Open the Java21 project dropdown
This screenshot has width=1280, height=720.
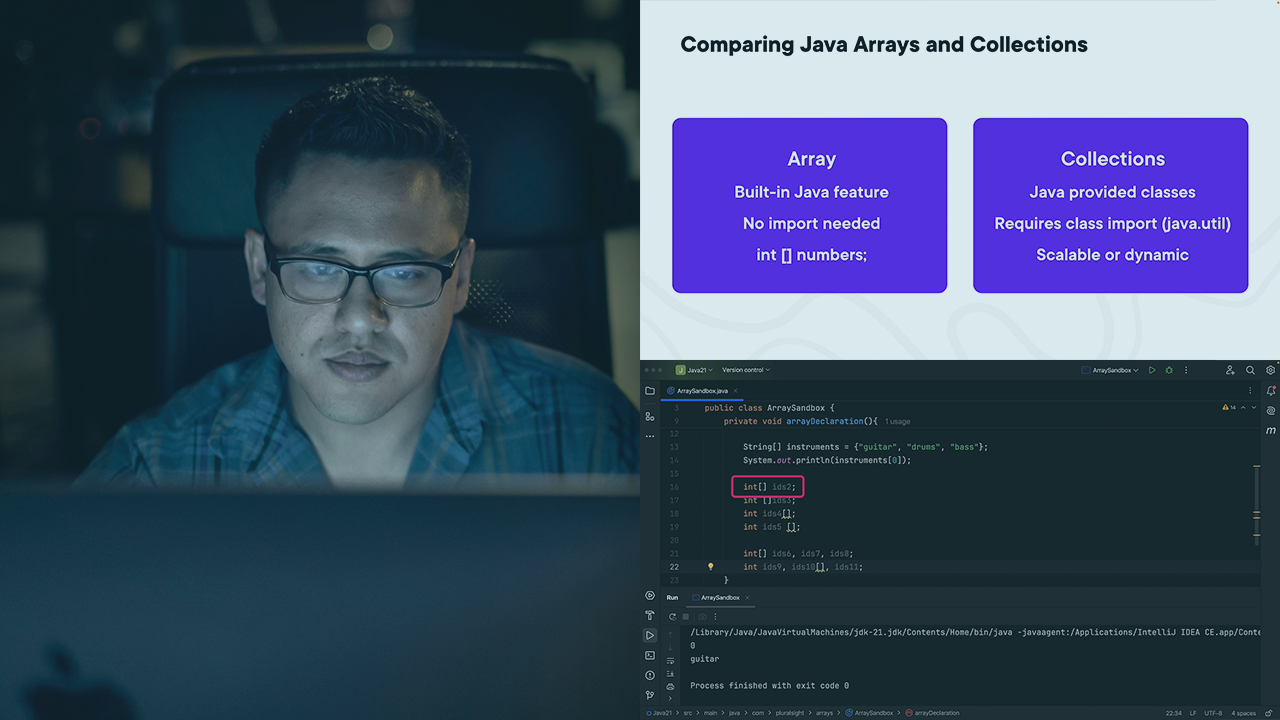[694, 370]
